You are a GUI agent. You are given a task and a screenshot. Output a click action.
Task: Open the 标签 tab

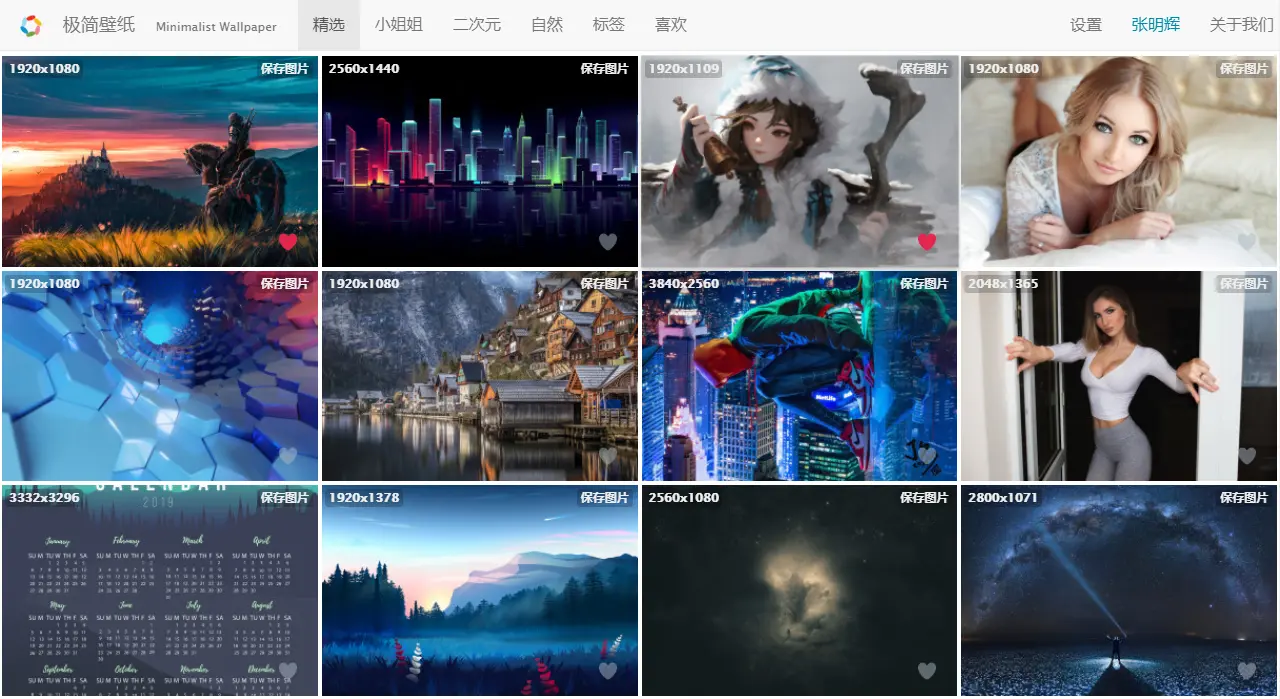coord(609,25)
